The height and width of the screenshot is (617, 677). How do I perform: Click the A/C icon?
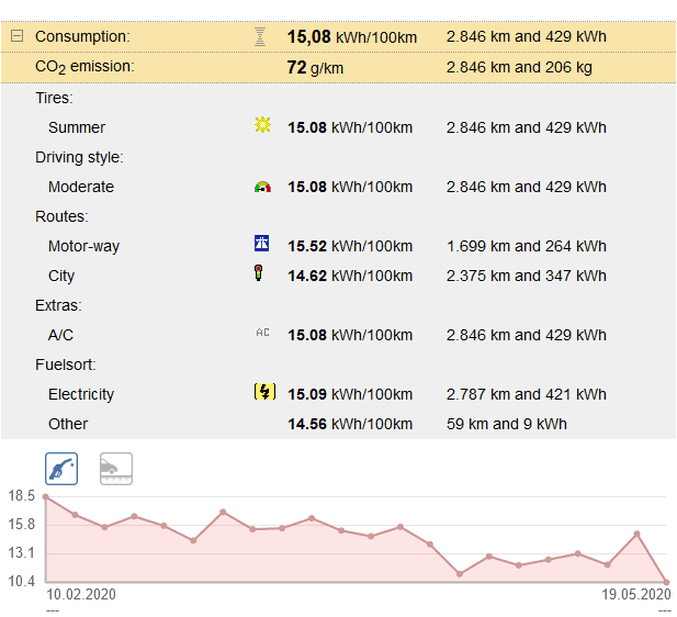click(262, 334)
